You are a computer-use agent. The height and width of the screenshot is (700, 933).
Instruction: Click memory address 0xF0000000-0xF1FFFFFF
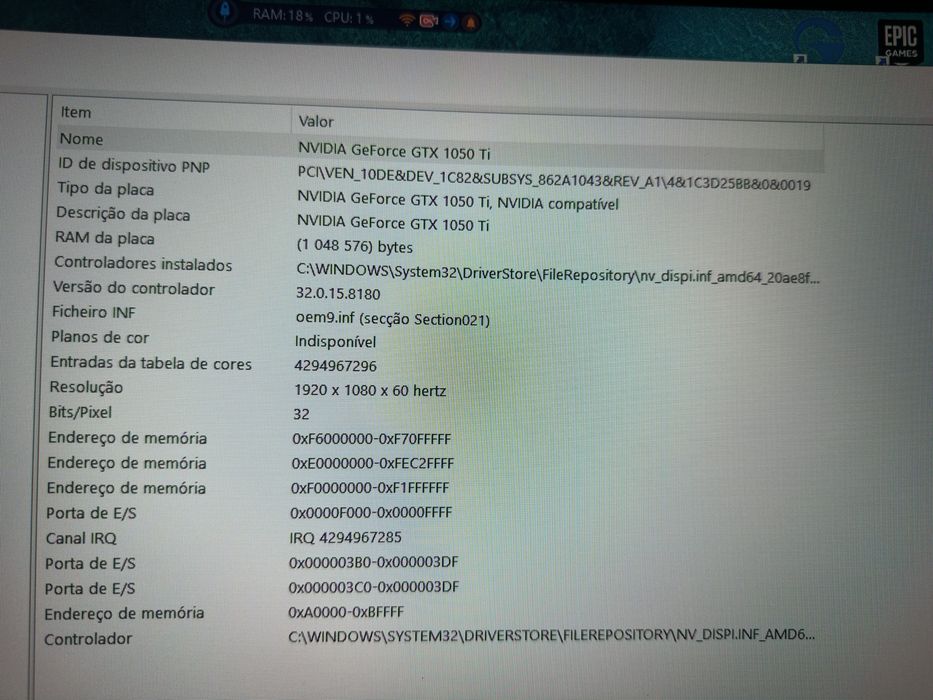[x=370, y=488]
